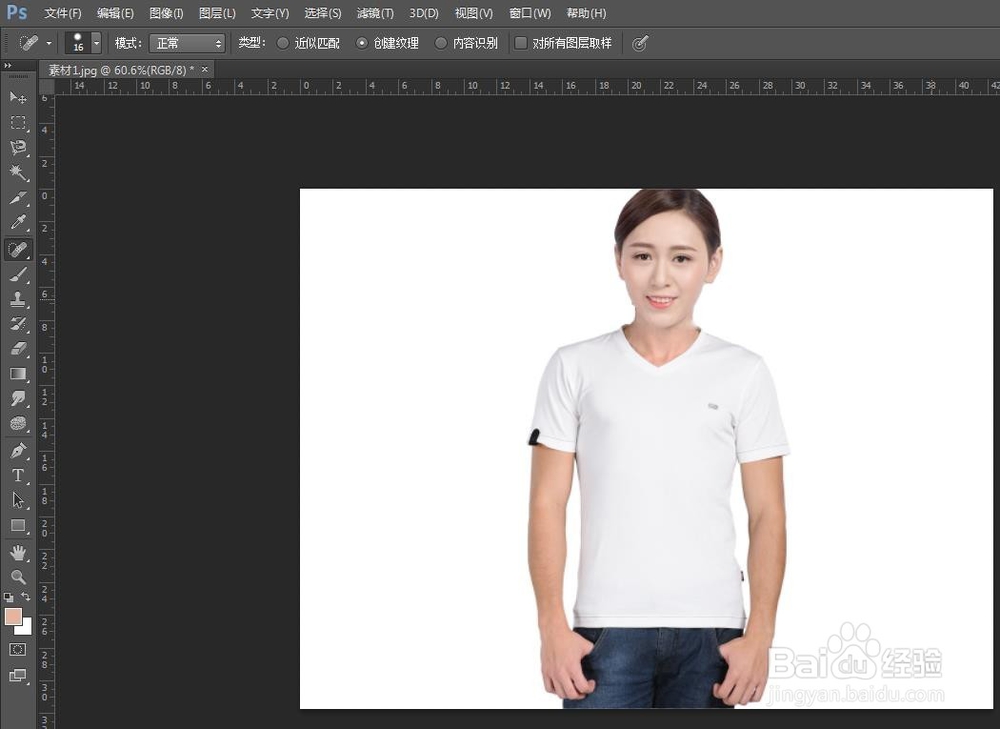Open the 滤镜 menu
Viewport: 1000px width, 729px height.
(375, 13)
